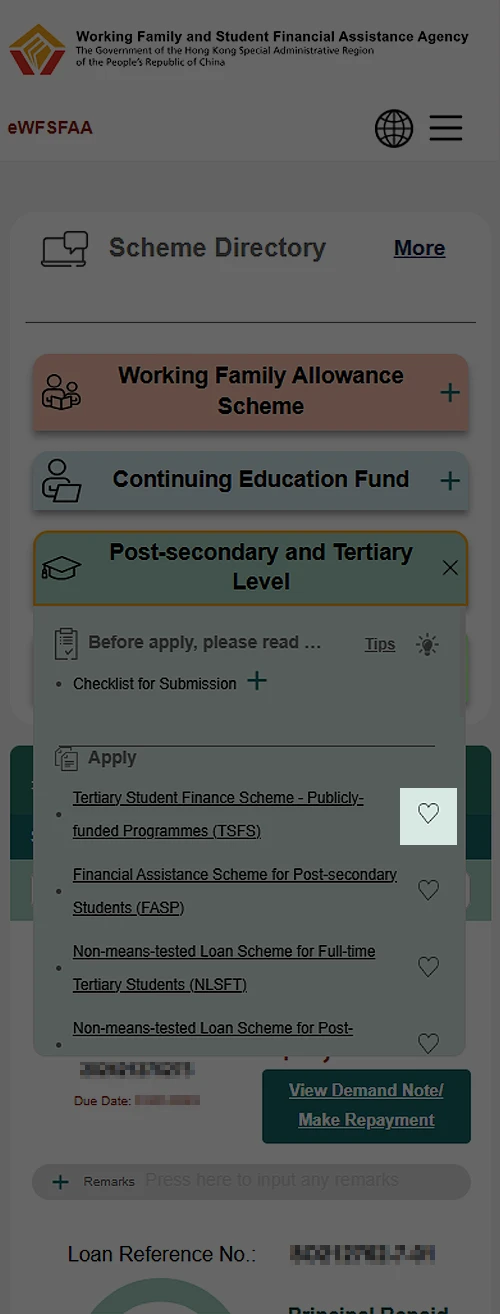Screen dimensions: 500x1314
Task: Click the Continuing Education Fund person icon
Action: point(61,481)
